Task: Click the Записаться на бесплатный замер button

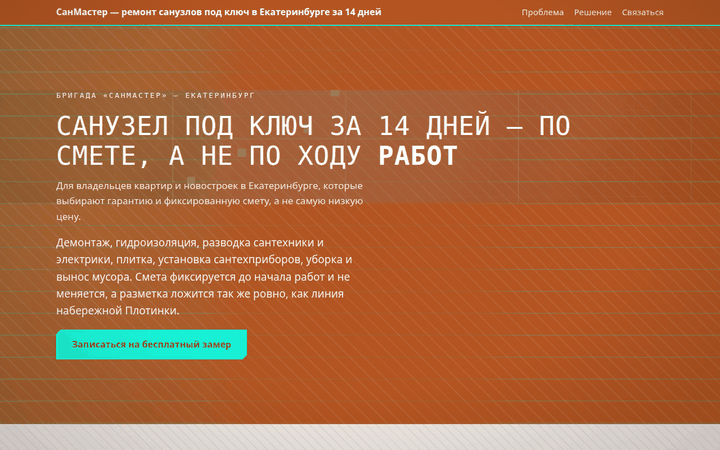Action: coord(152,344)
